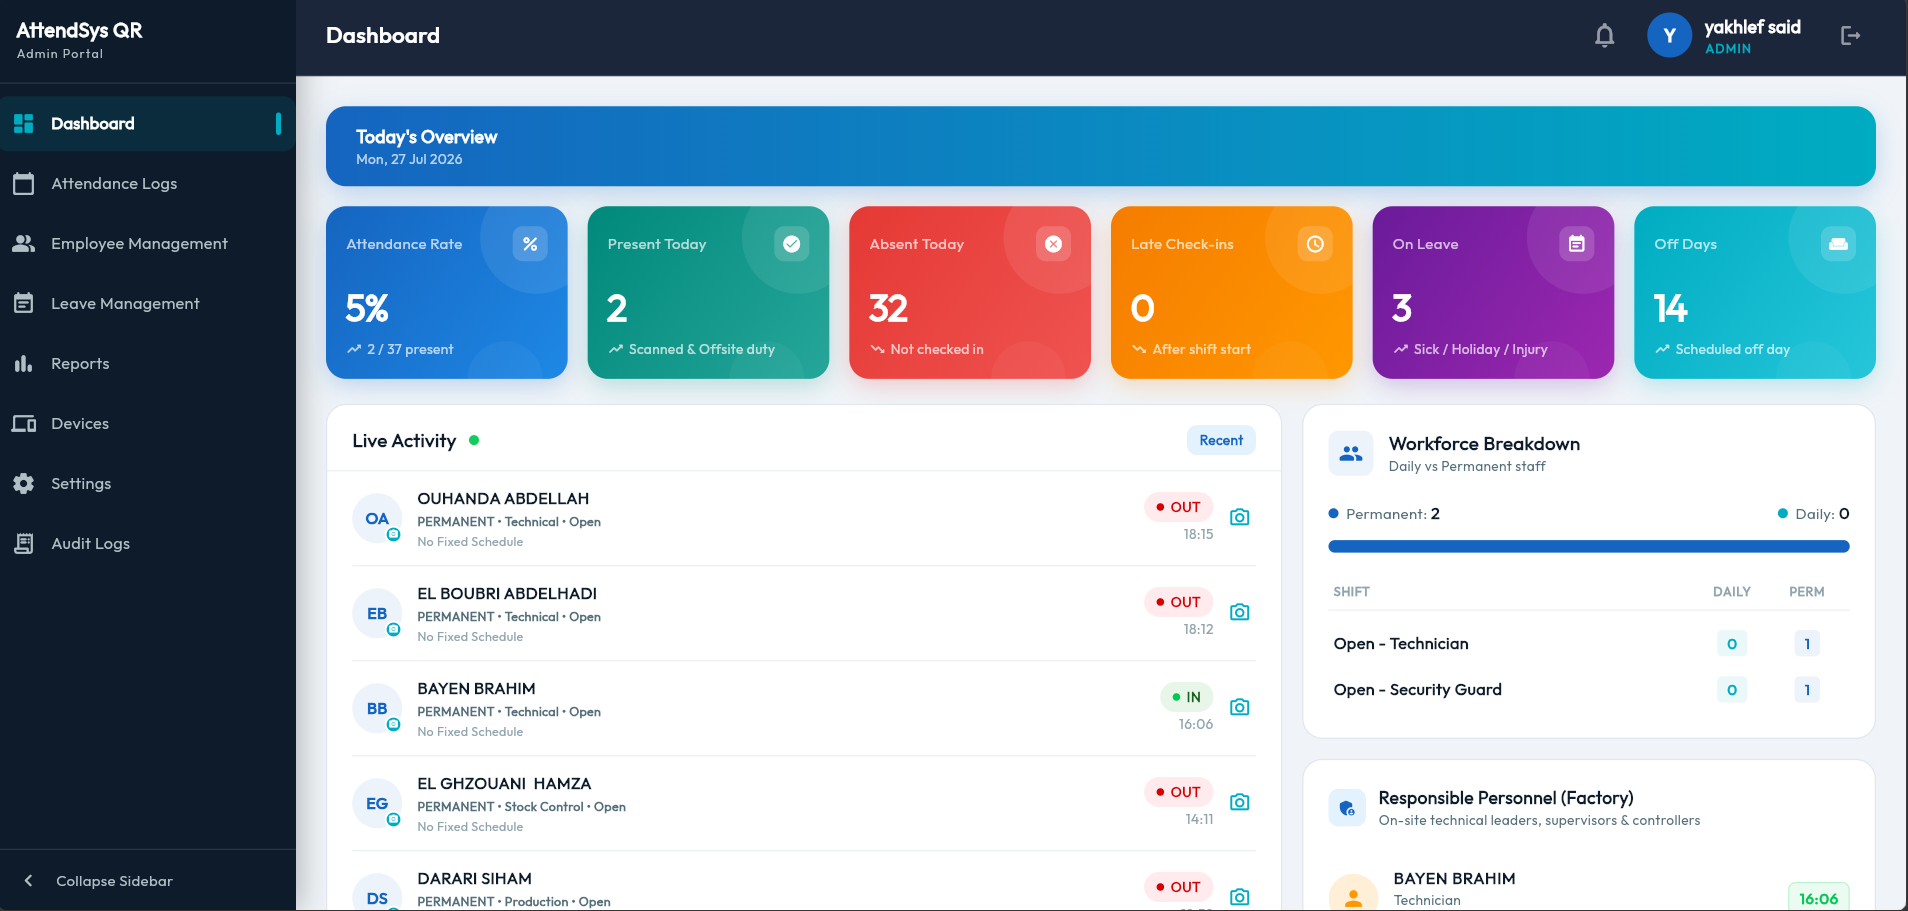Open the Settings page label
The image size is (1908, 911).
coord(81,484)
